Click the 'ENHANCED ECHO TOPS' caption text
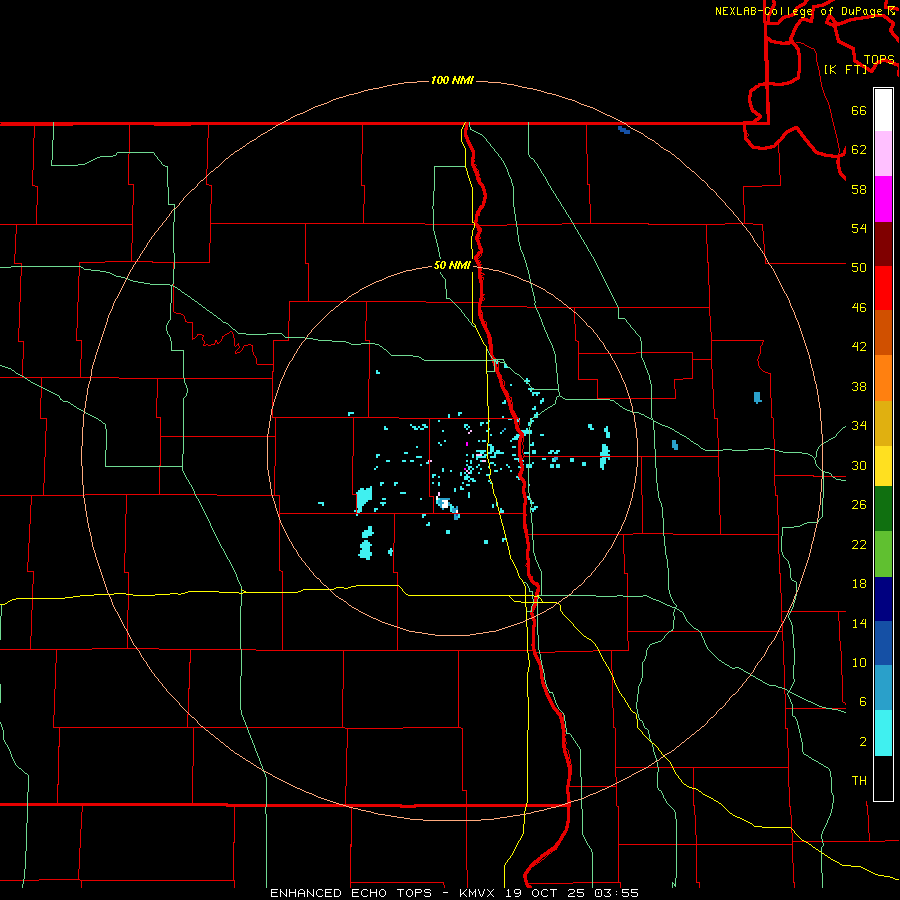 351,893
